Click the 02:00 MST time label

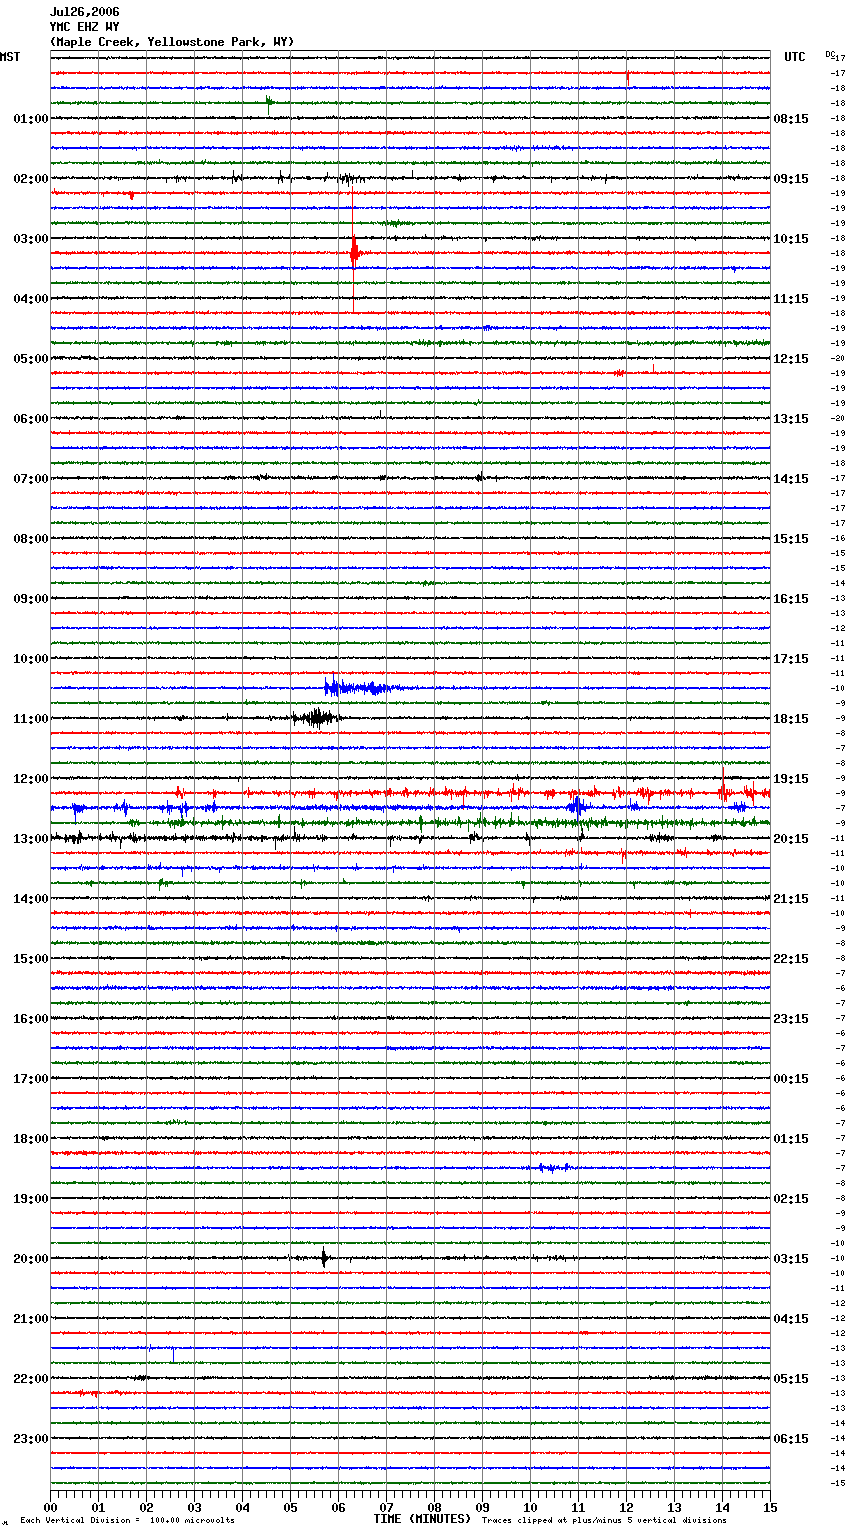tap(31, 179)
